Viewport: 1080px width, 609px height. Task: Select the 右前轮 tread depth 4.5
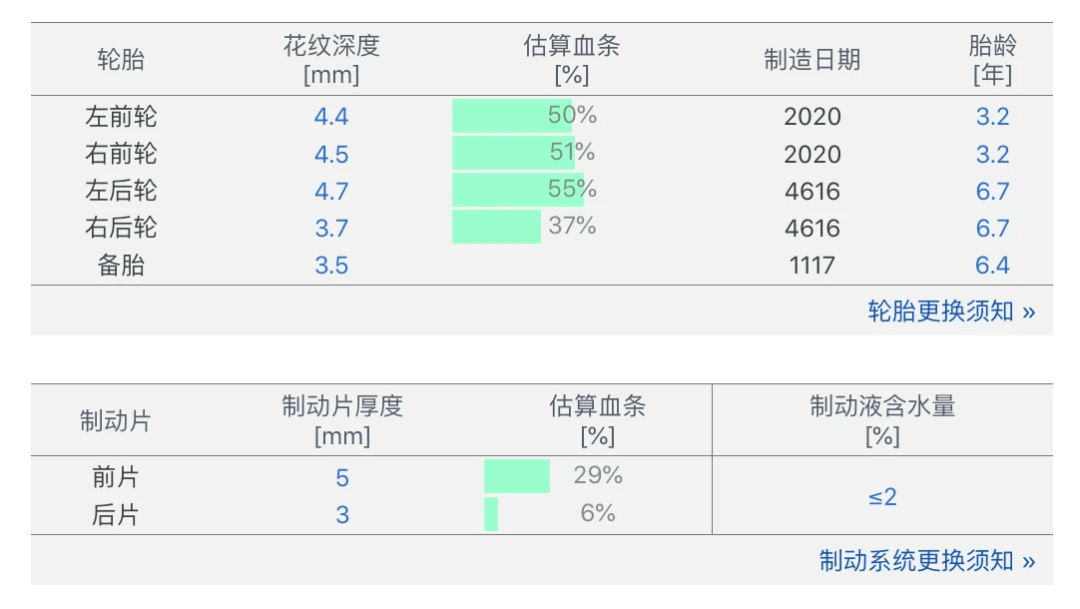coord(331,154)
